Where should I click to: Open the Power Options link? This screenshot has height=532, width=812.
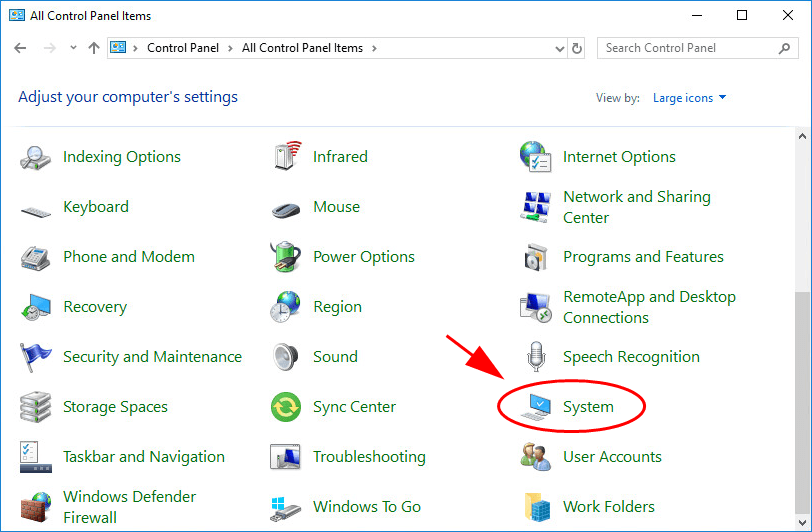pos(364,257)
